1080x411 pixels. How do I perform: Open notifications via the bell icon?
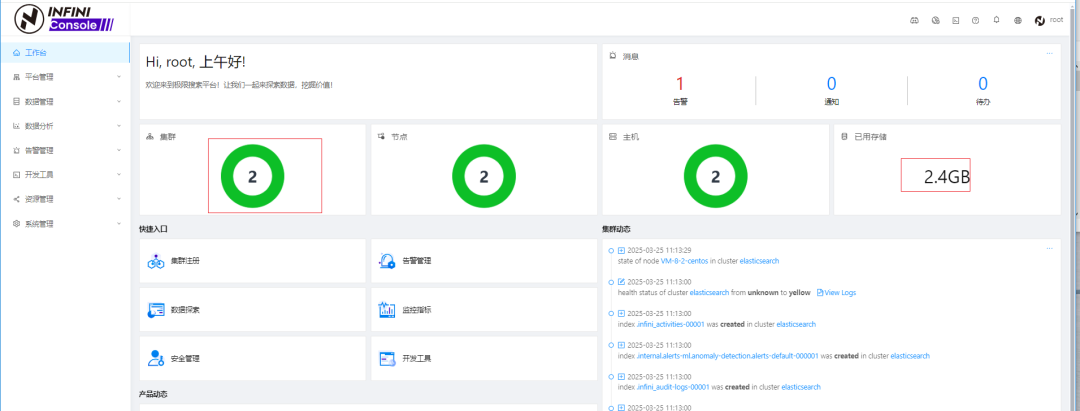coord(996,20)
